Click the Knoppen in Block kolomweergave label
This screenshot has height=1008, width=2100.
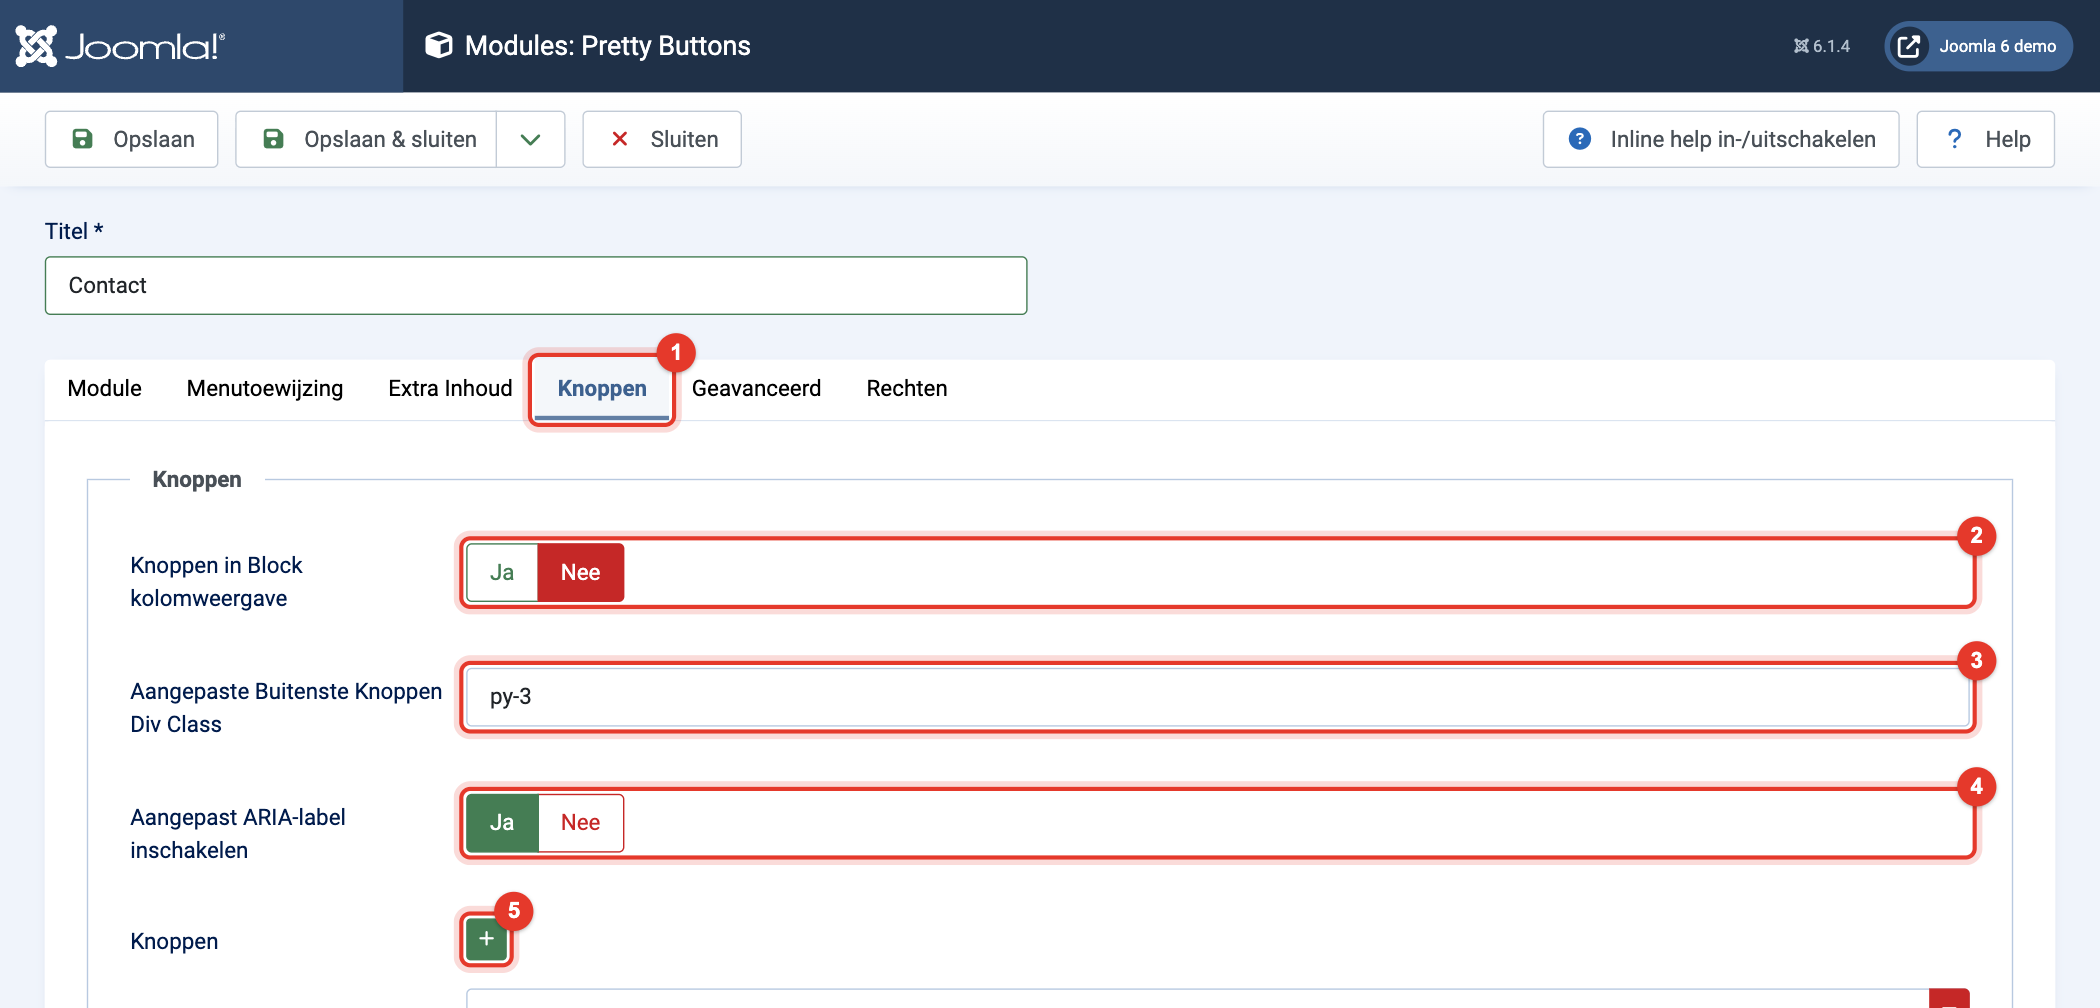pyautogui.click(x=216, y=582)
